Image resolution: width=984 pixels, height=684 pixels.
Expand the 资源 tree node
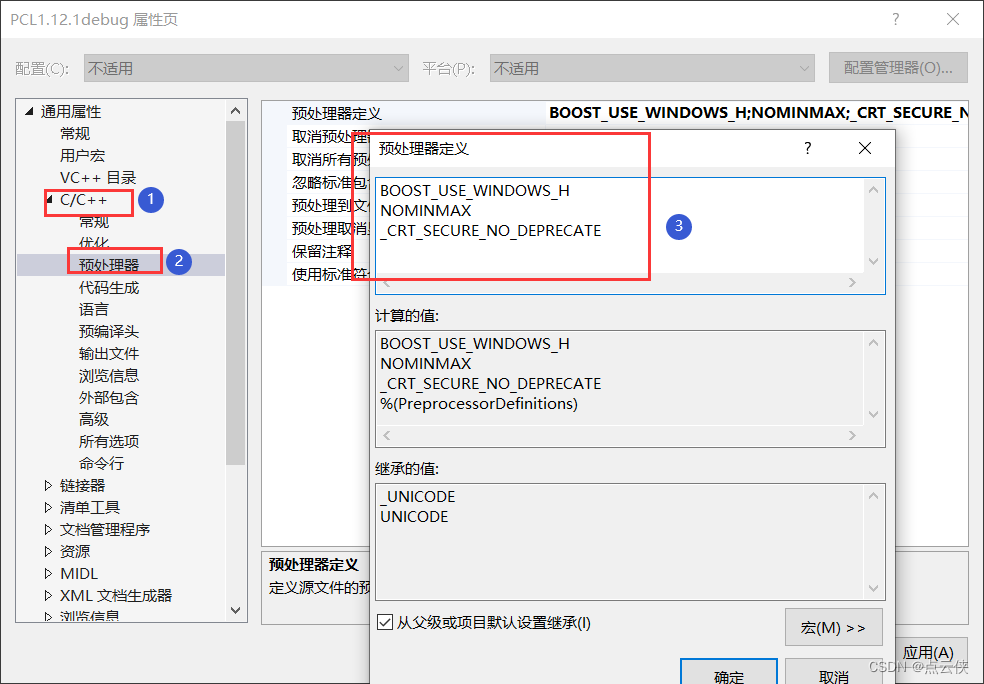pos(48,551)
